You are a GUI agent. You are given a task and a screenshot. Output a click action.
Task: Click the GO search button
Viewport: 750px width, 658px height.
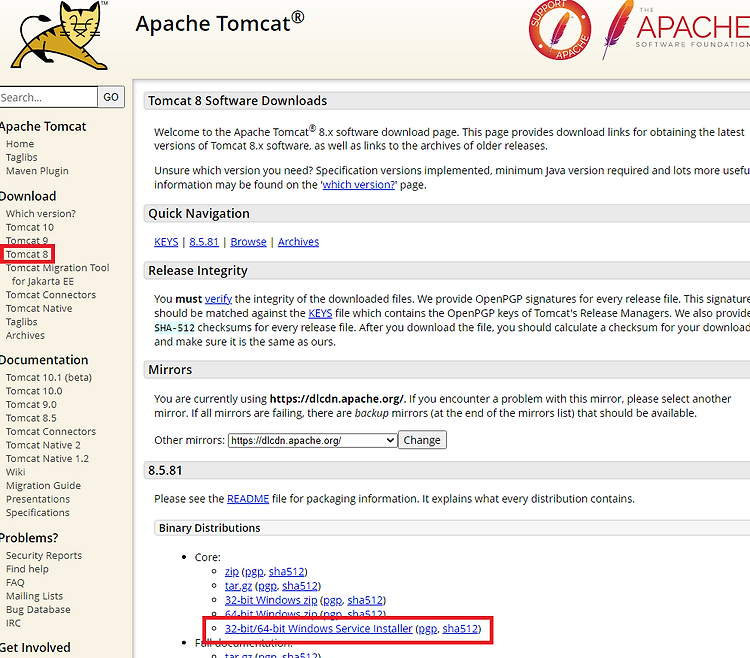point(111,97)
